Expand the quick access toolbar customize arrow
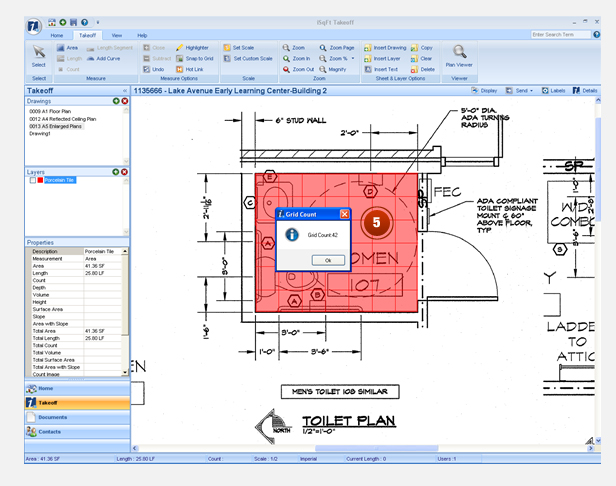This screenshot has width=616, height=486. tap(98, 22)
